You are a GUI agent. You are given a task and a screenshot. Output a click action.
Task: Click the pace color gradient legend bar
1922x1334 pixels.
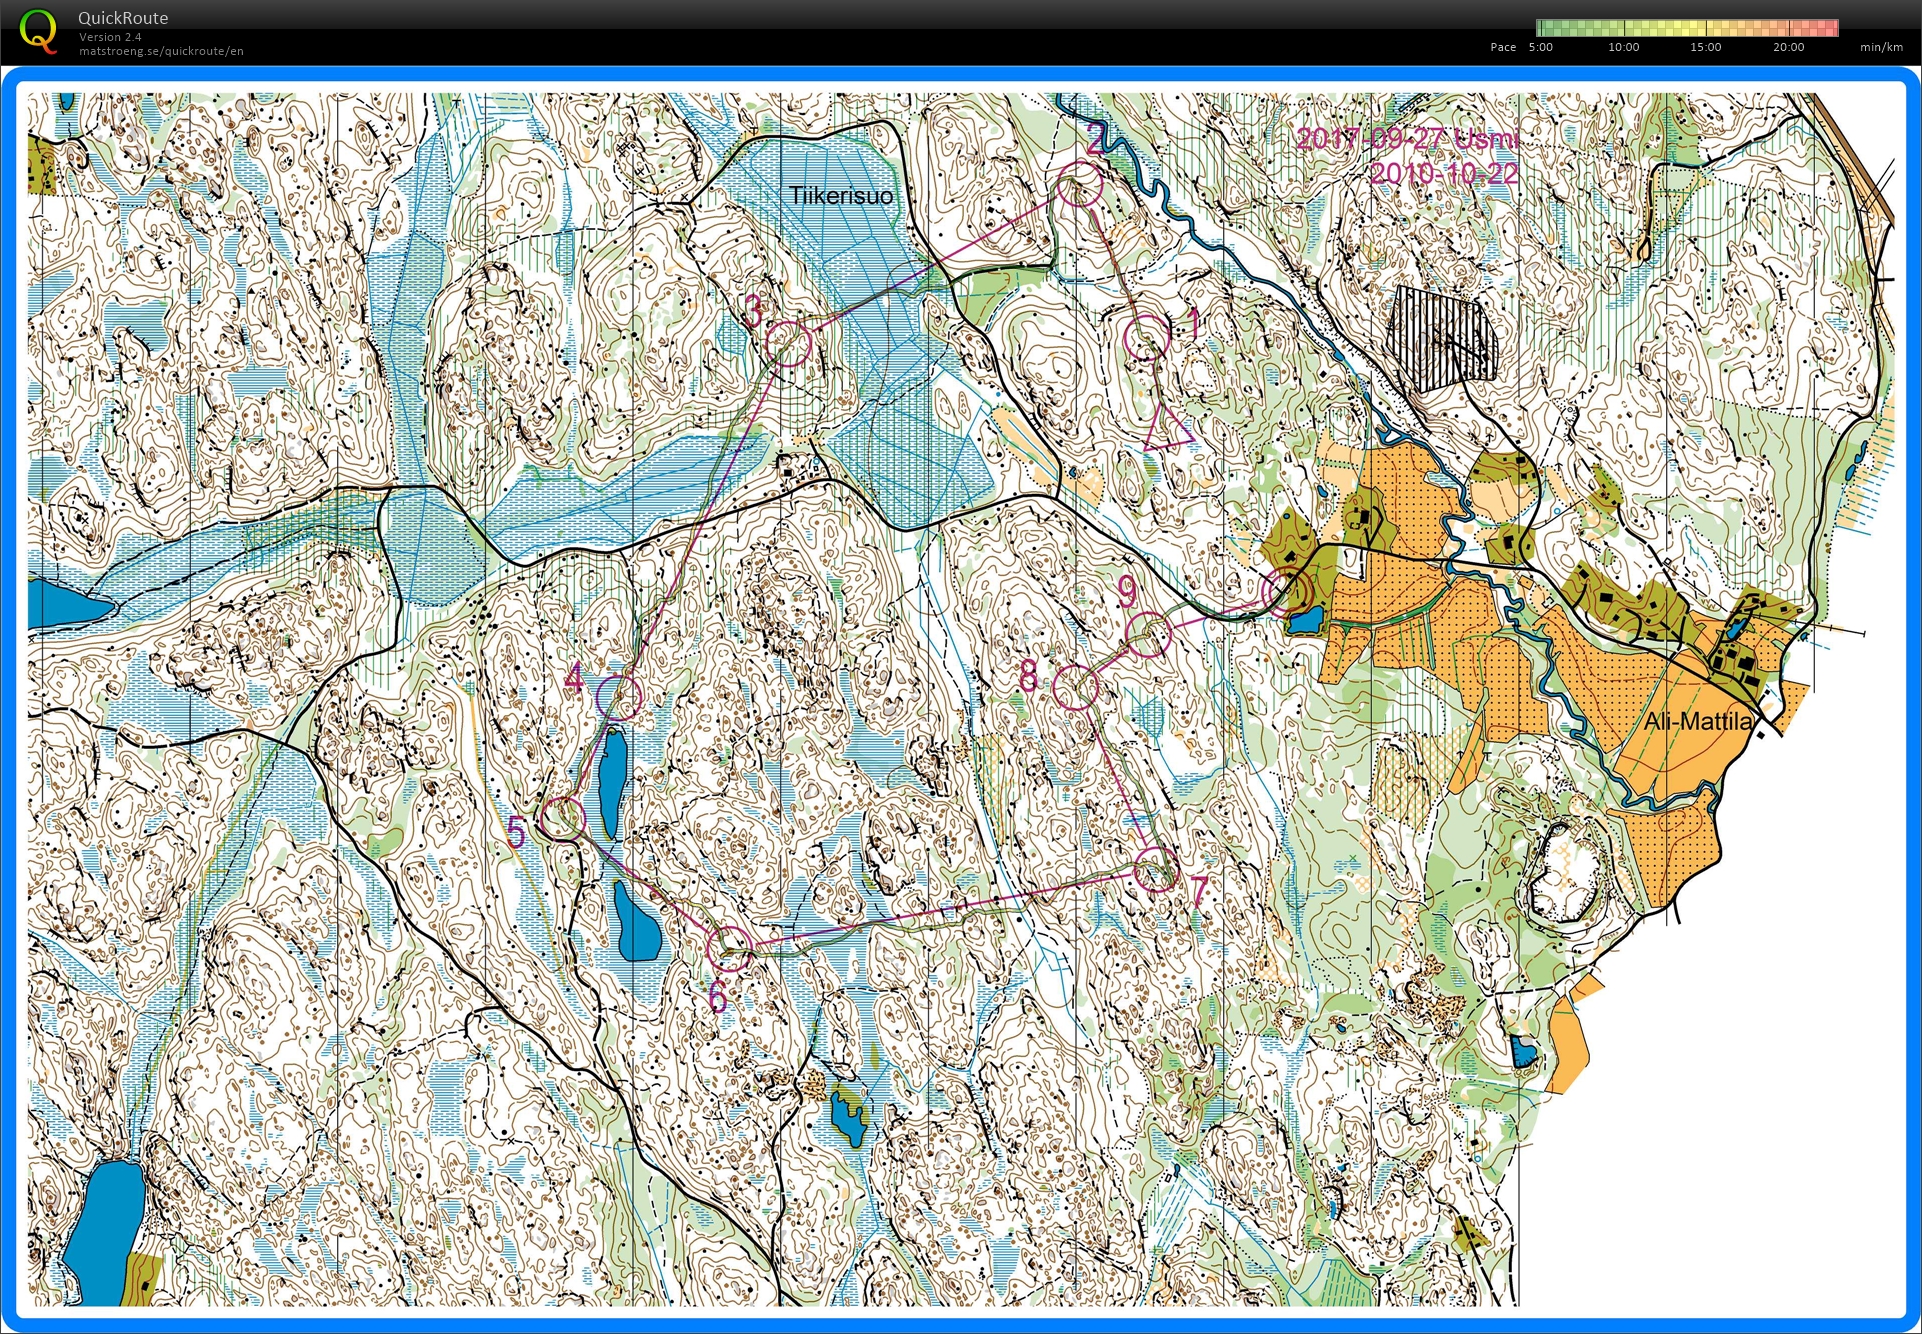[x=1687, y=28]
